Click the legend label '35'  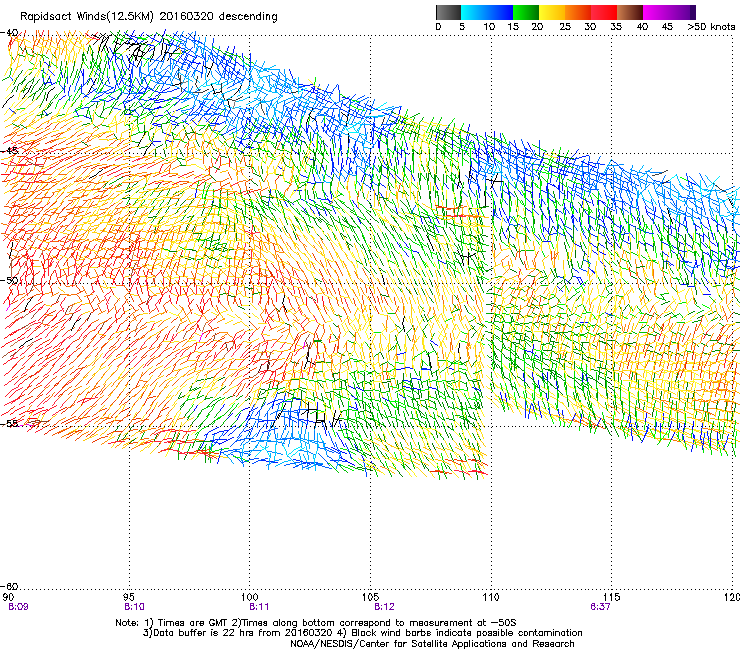coord(616,27)
